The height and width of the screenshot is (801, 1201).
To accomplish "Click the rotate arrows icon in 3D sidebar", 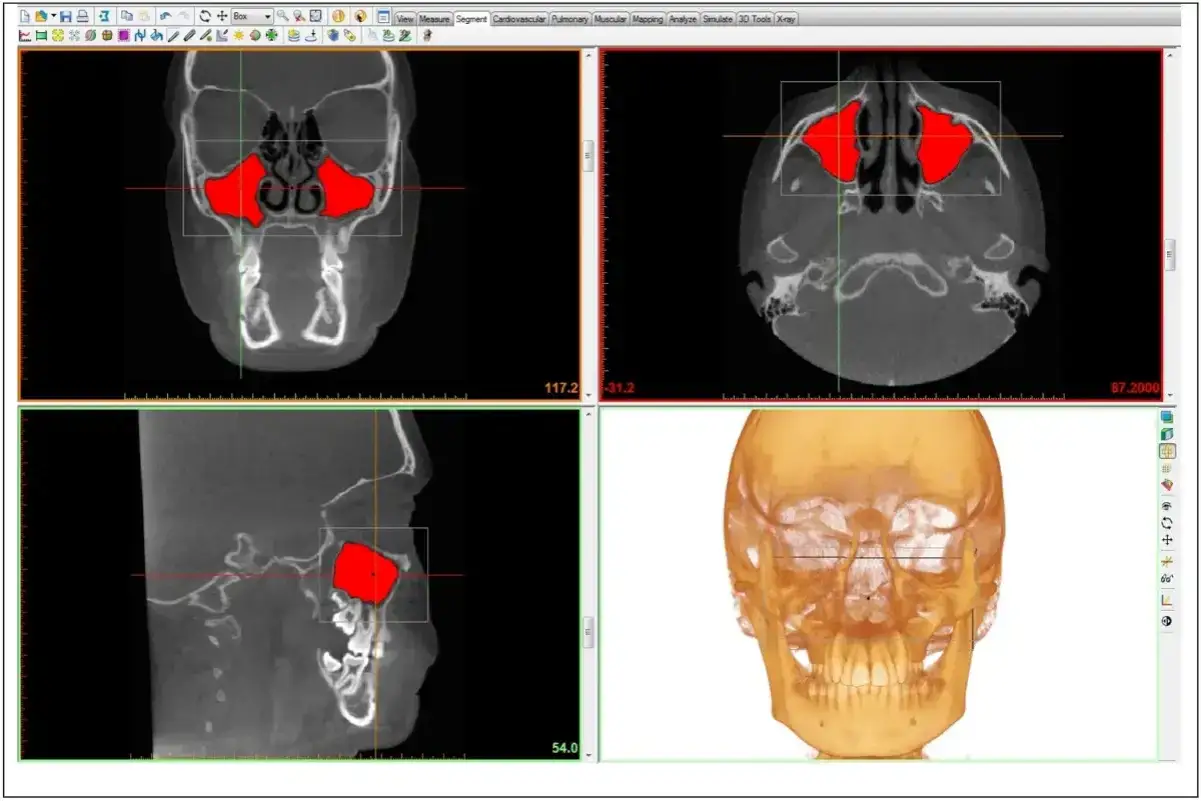I will 1167,523.
